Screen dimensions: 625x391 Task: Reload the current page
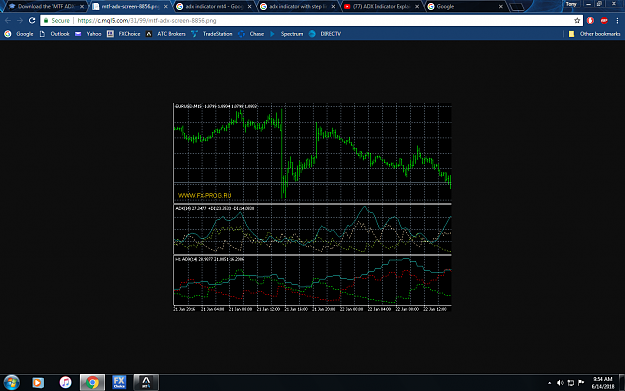[32, 20]
